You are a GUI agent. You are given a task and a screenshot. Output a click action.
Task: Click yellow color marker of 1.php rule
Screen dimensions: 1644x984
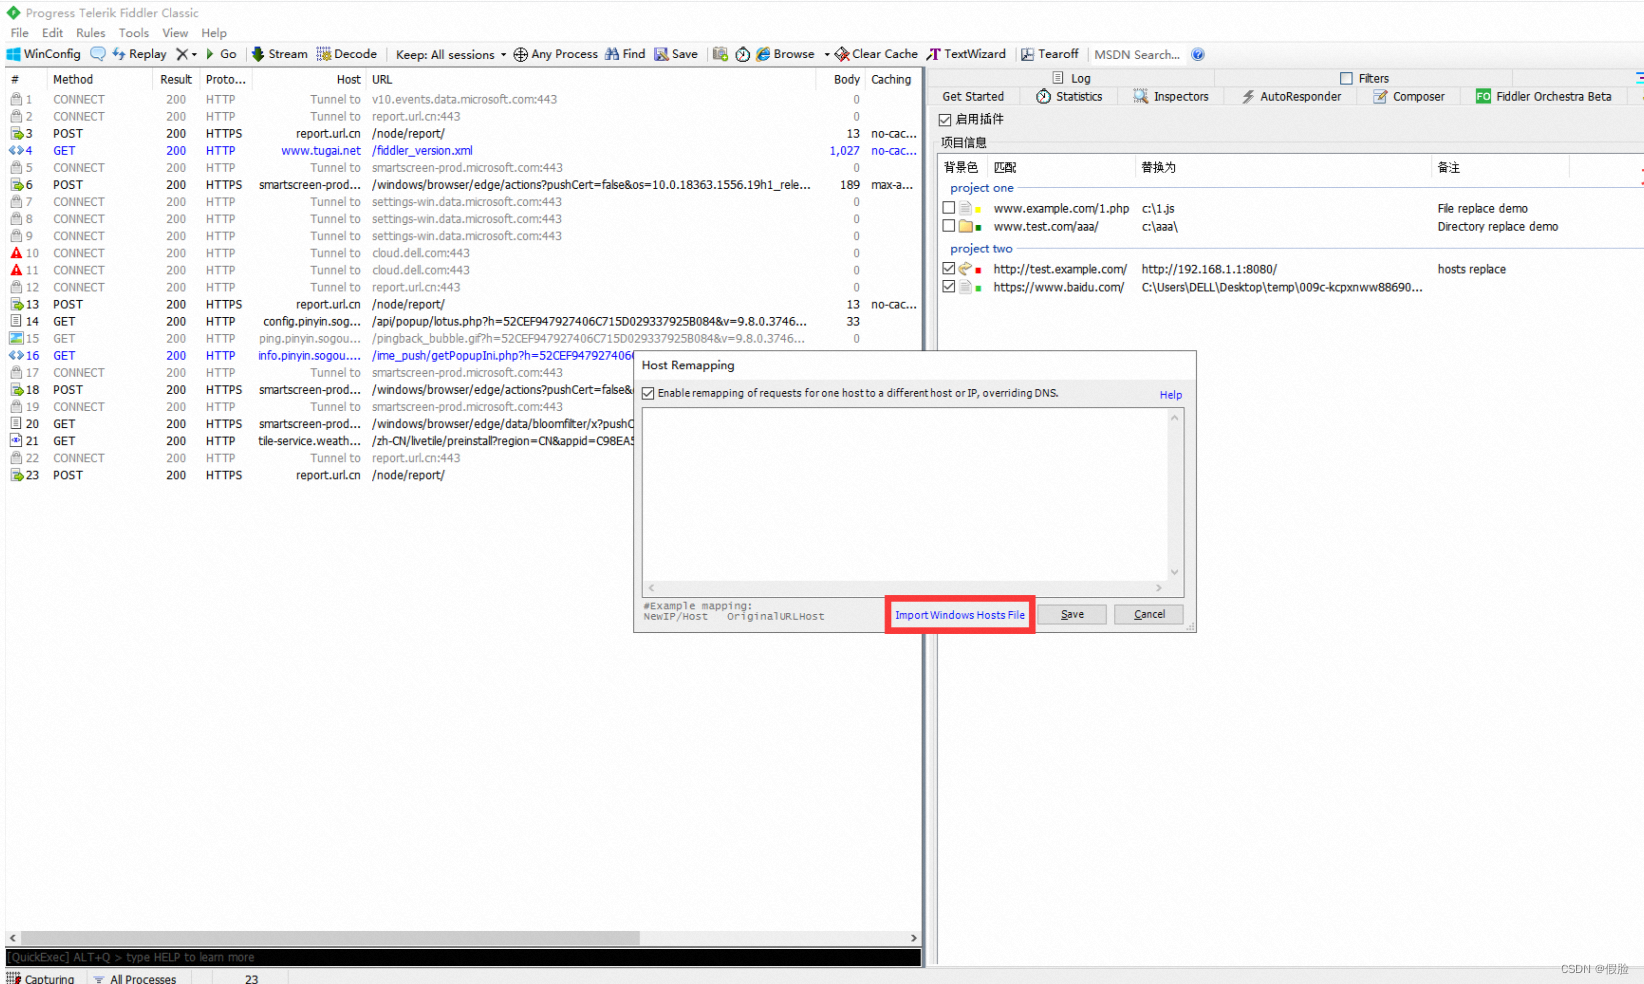click(978, 209)
